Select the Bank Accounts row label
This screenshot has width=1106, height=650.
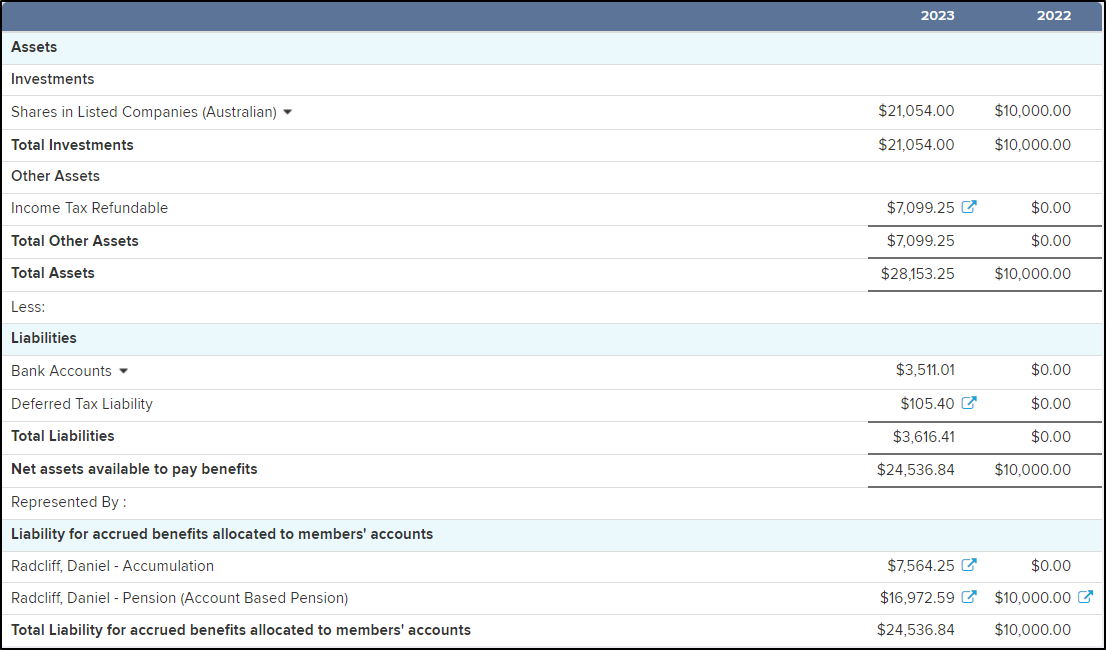pos(61,370)
